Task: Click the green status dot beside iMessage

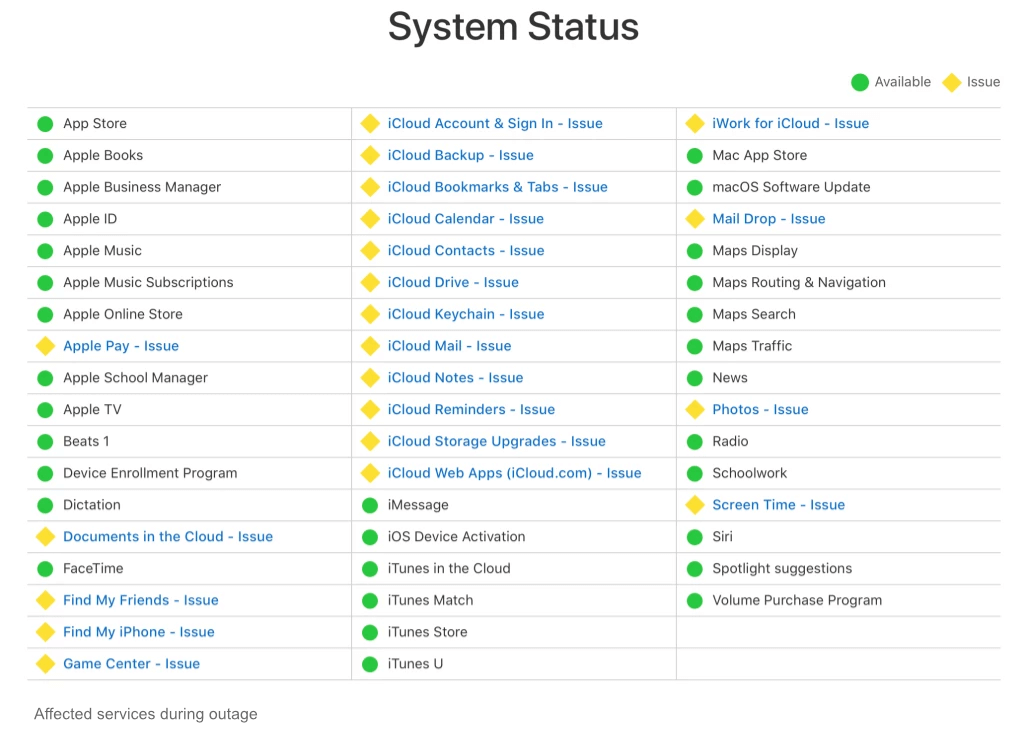Action: coord(370,505)
